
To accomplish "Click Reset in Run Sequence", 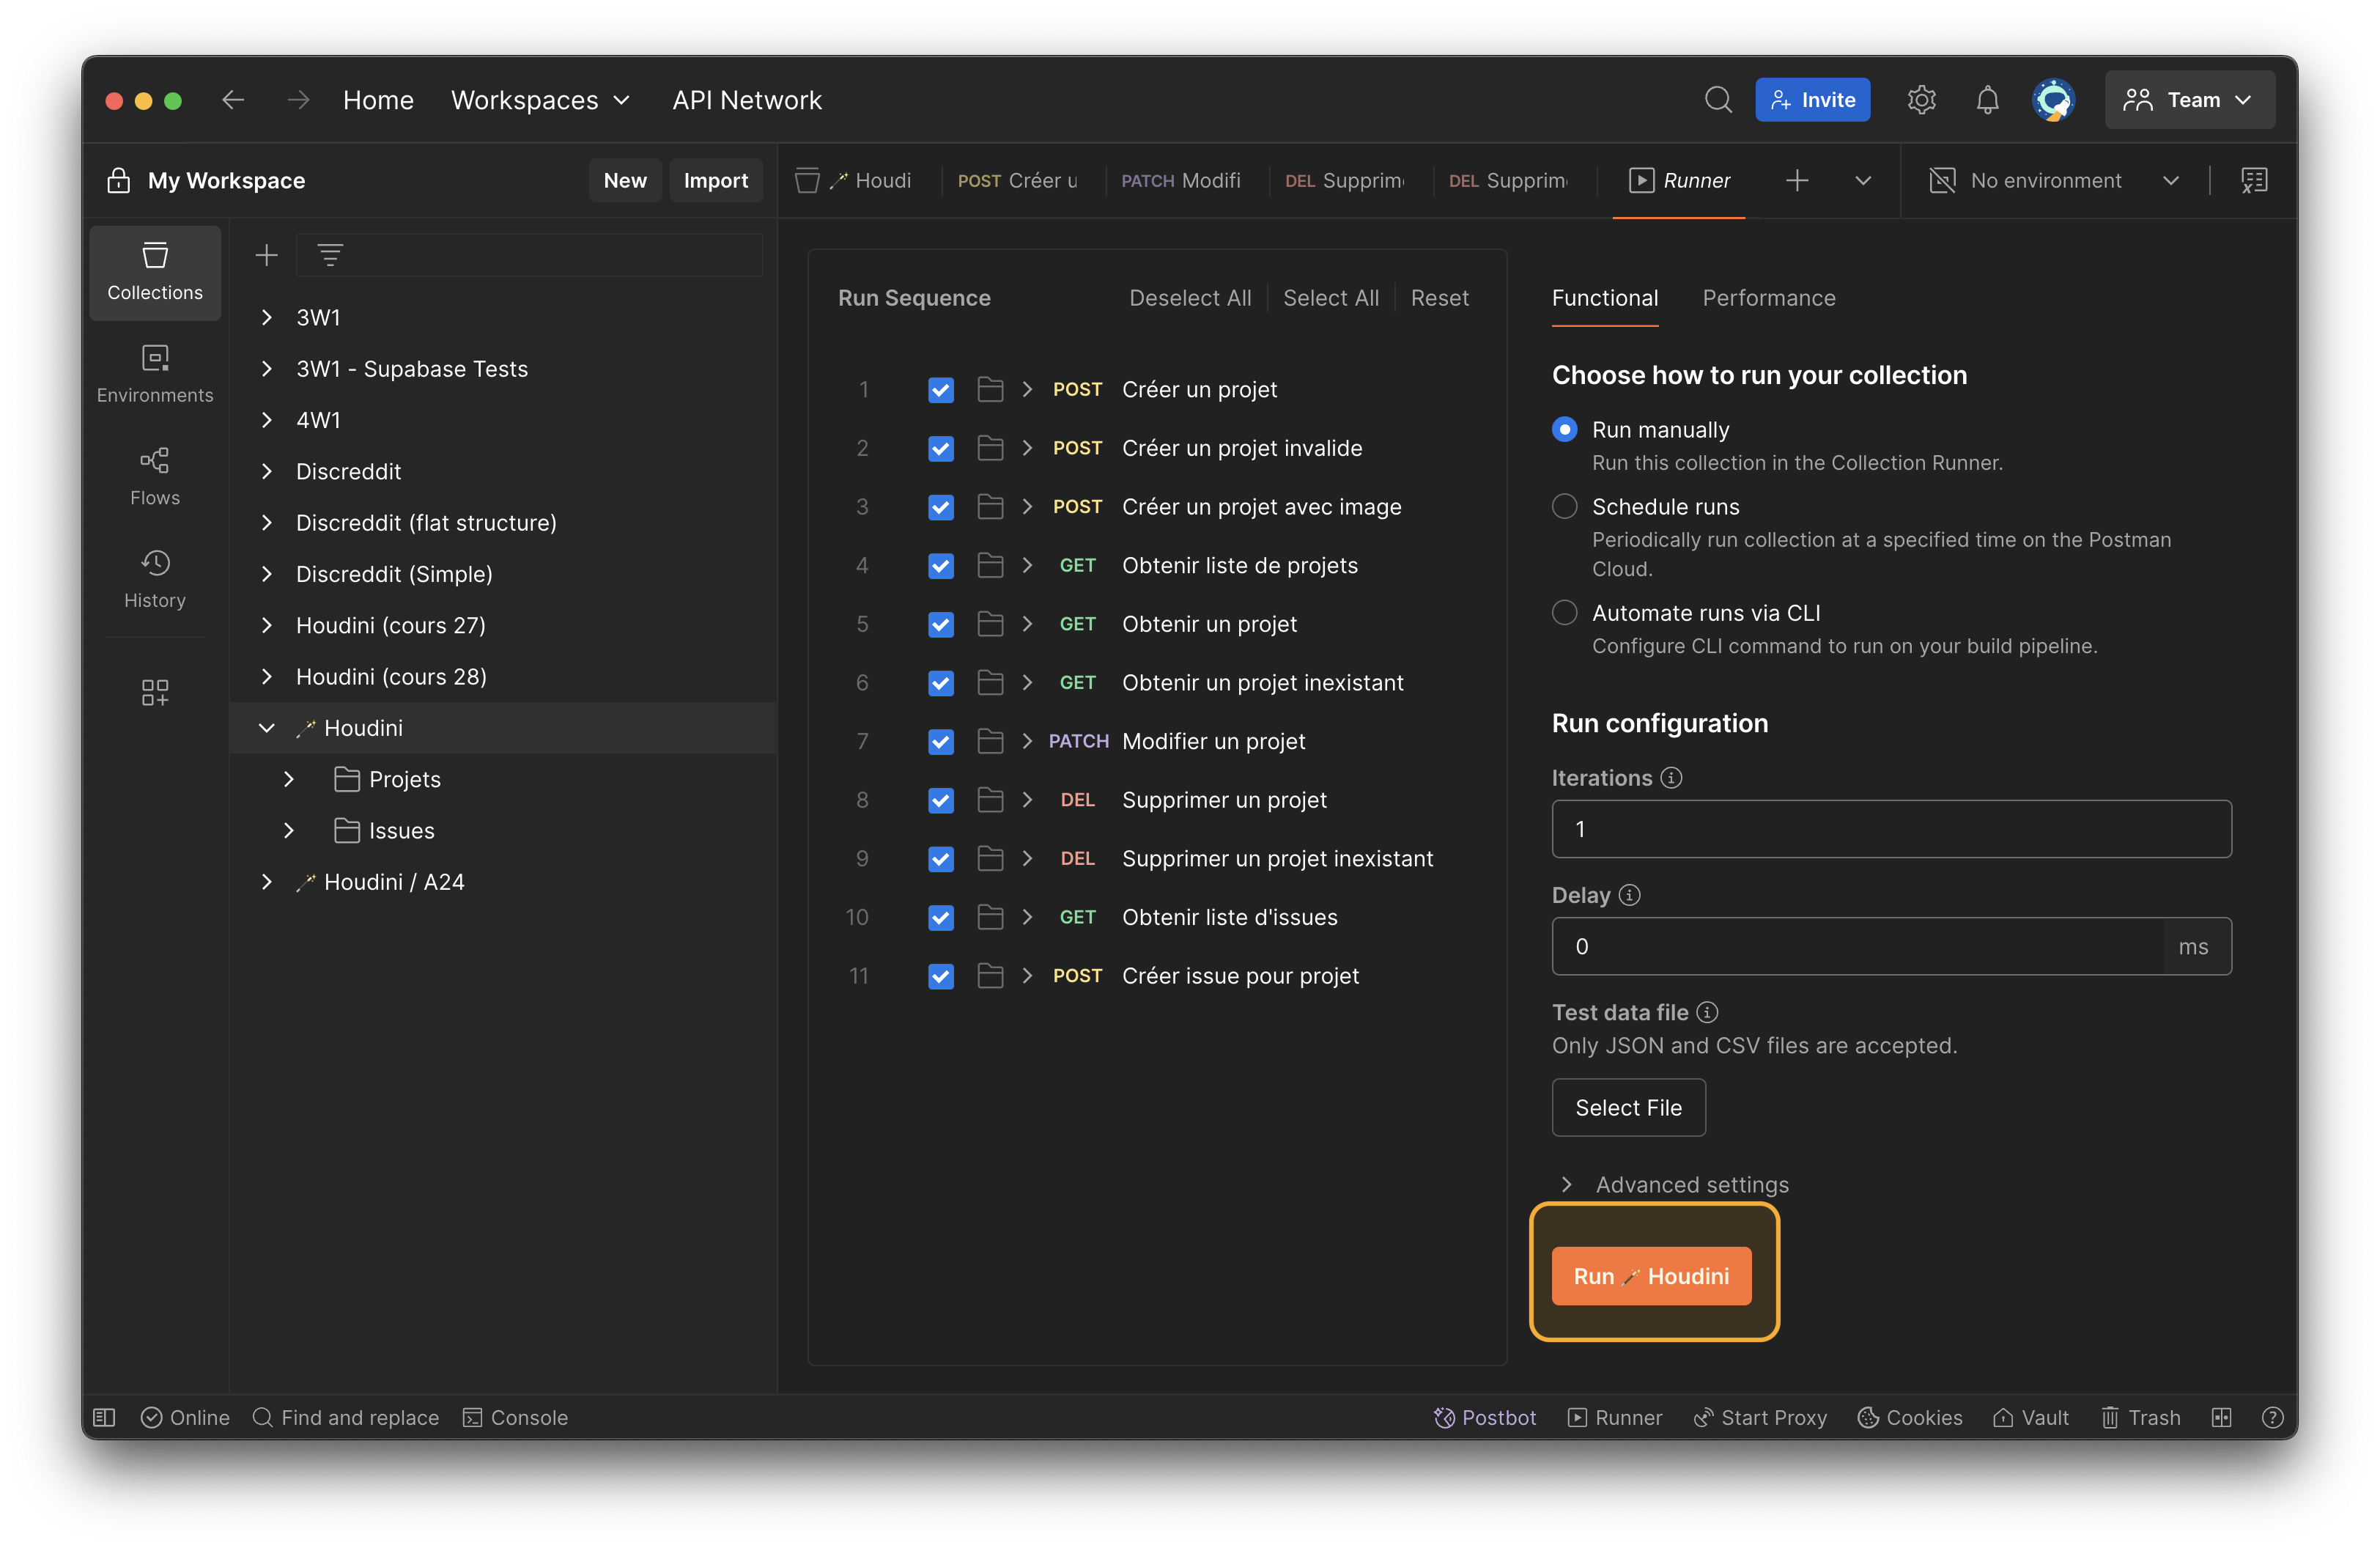I will (x=1439, y=298).
